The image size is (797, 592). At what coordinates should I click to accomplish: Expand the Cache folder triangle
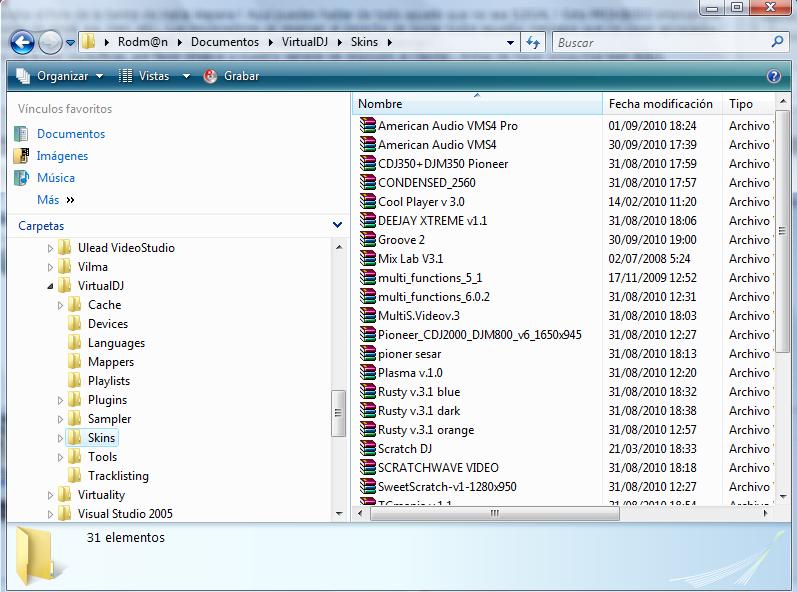click(60, 305)
